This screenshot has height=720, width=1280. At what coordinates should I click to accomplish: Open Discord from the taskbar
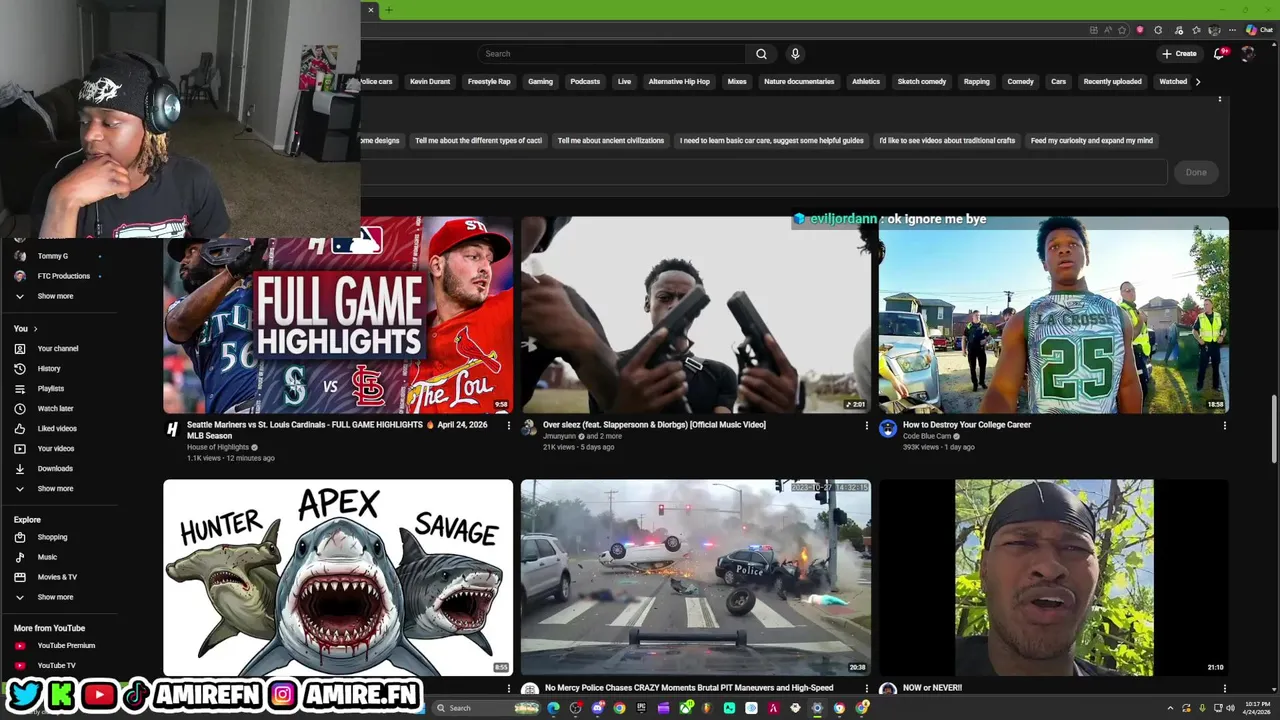[x=598, y=708]
